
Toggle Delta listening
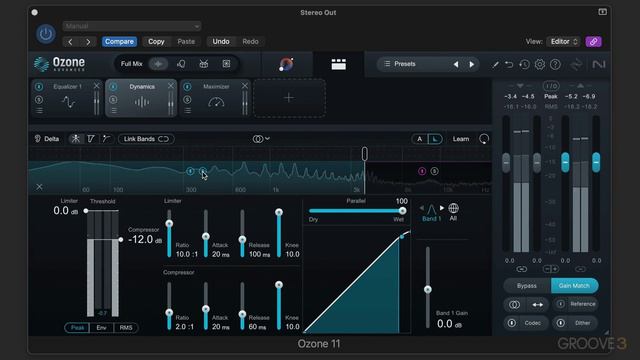click(47, 139)
